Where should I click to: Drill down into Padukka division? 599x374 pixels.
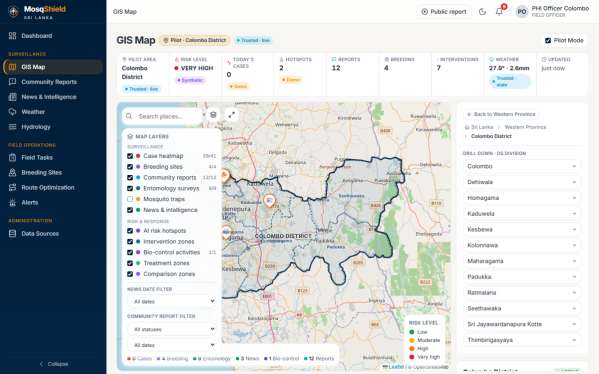click(x=521, y=277)
